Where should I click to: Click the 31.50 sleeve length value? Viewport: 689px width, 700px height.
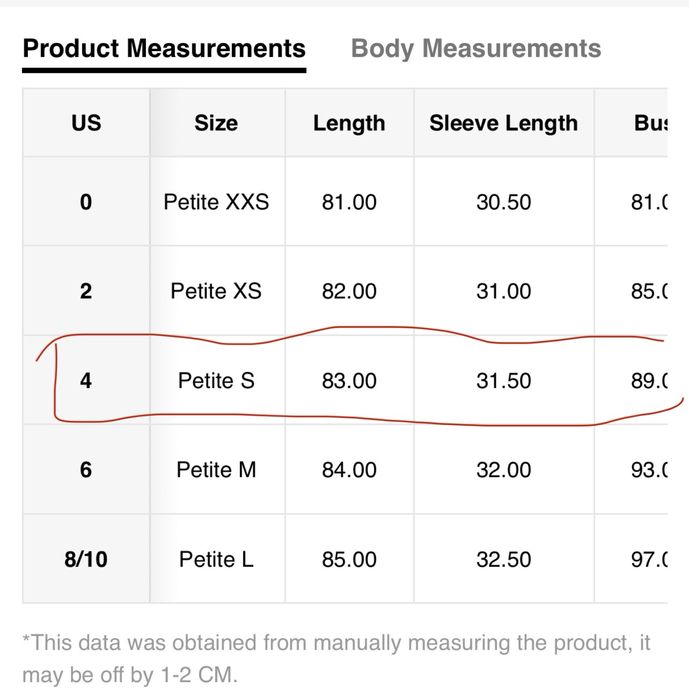click(x=503, y=381)
